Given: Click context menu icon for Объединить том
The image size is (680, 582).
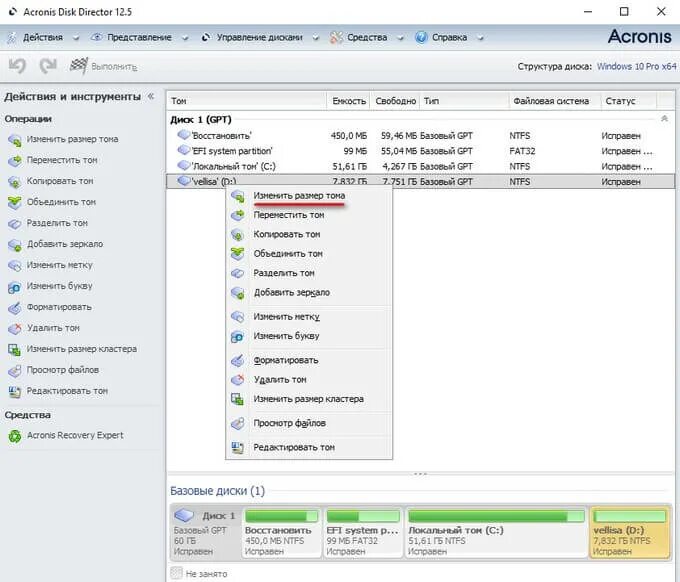Looking at the screenshot, I should point(238,254).
